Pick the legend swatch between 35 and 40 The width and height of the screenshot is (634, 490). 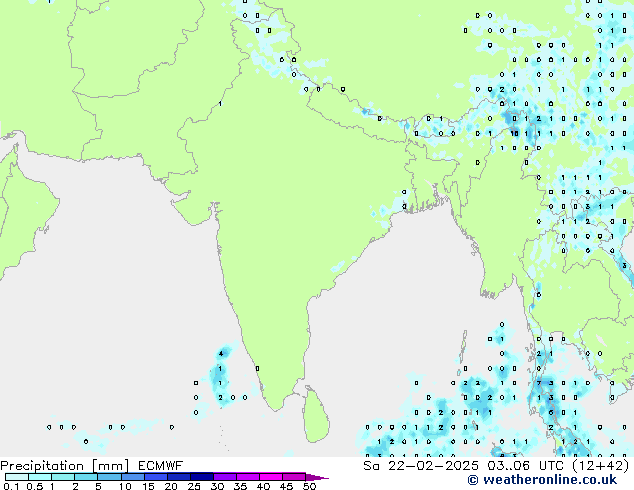point(248,477)
